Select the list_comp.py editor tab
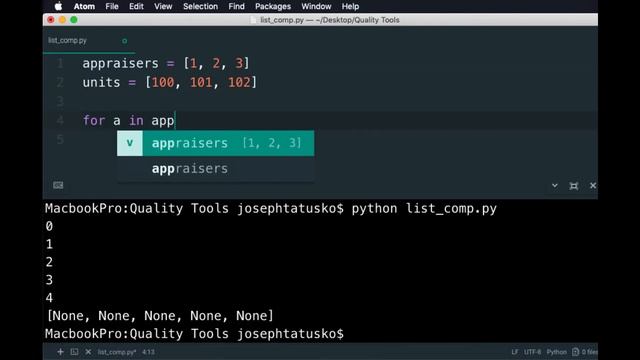 (89, 40)
